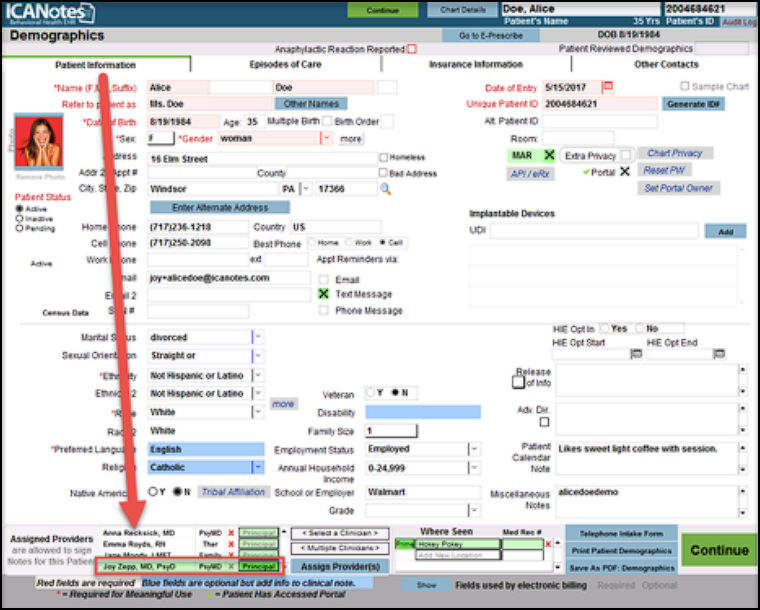
Task: Check the Adv. Dir. checkbox
Action: 544,422
